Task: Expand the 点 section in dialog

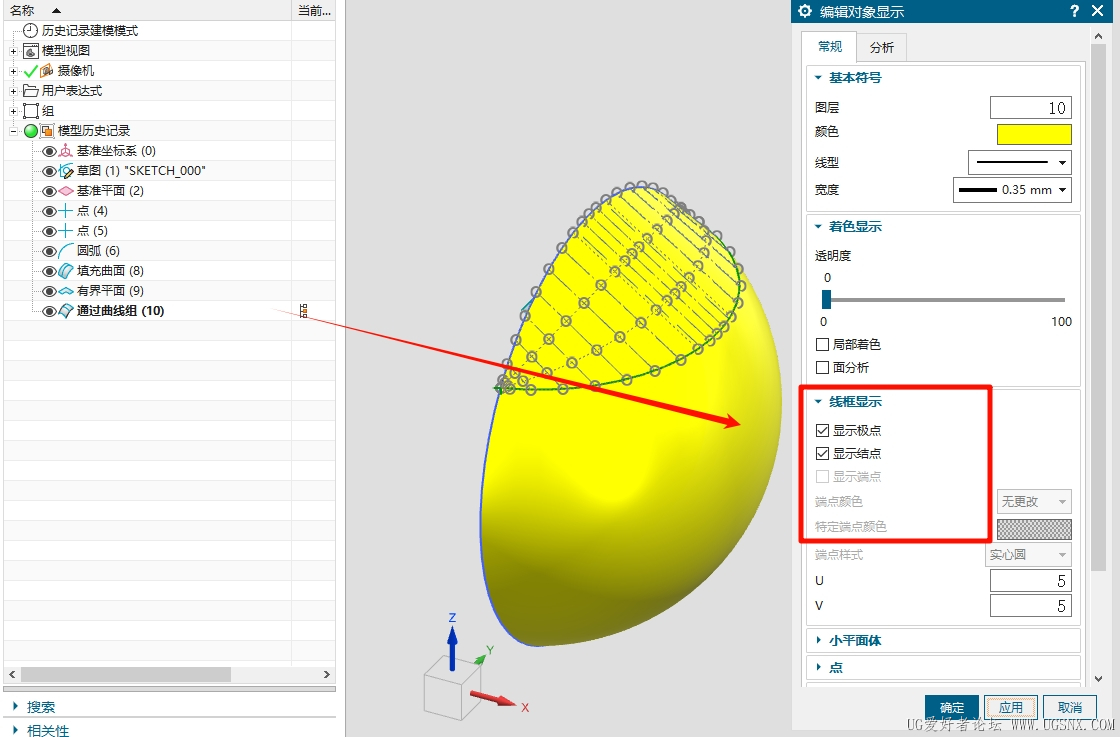Action: point(819,667)
